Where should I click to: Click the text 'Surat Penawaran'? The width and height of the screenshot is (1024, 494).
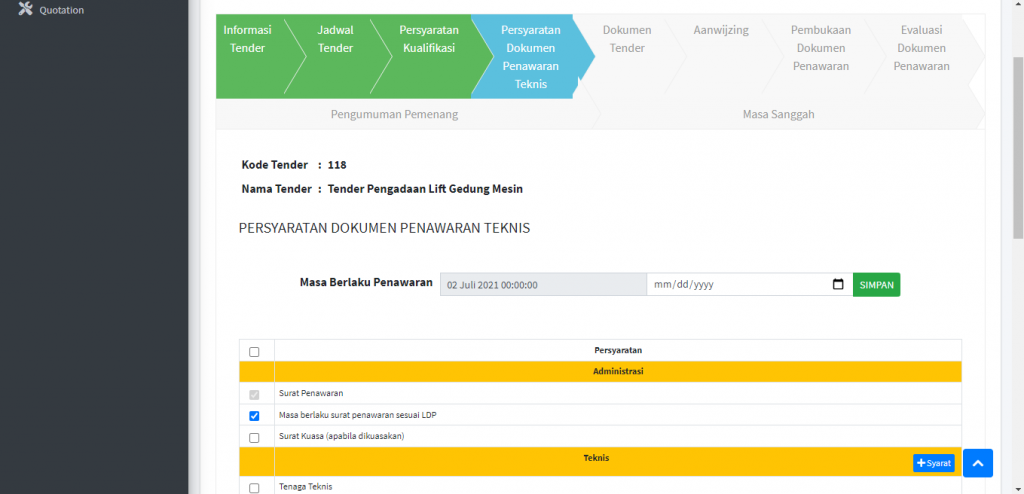pyautogui.click(x=311, y=393)
